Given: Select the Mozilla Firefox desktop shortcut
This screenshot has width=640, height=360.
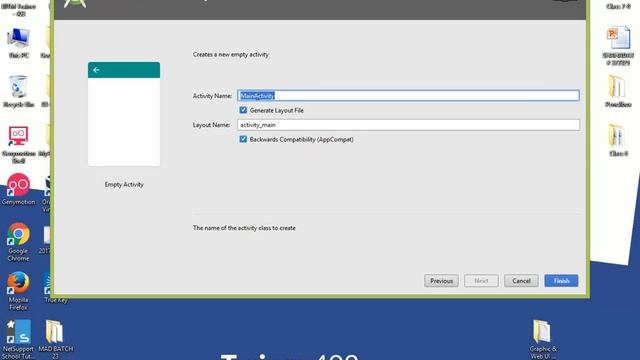Looking at the screenshot, I should click(18, 291).
